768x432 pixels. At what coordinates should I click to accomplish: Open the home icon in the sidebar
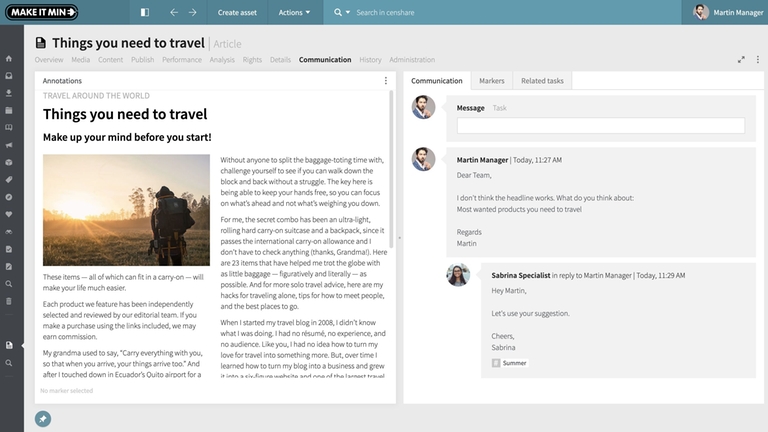[x=9, y=58]
